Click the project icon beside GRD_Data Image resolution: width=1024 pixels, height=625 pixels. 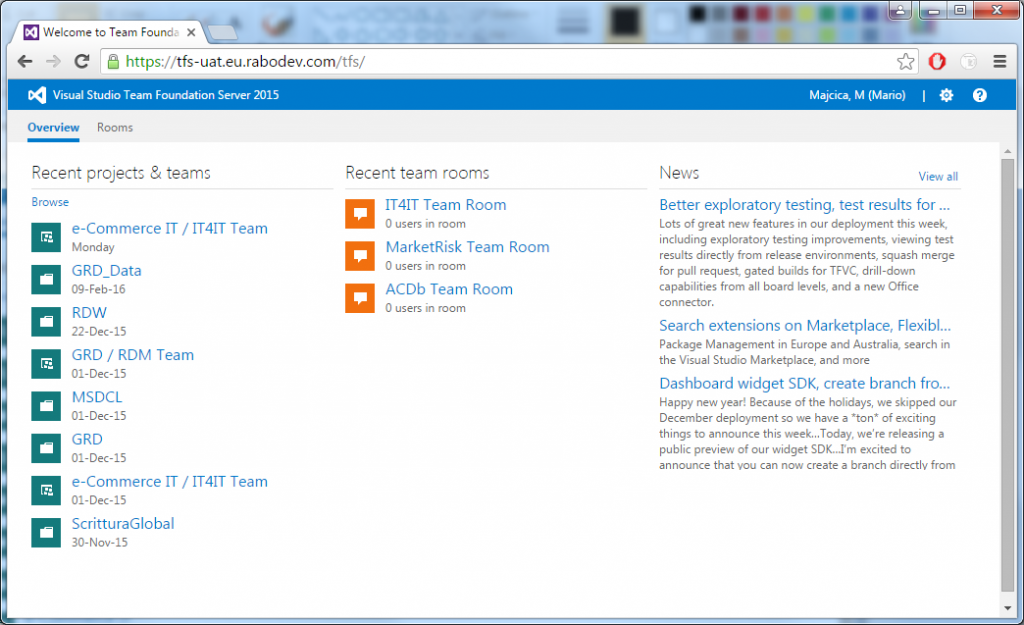tap(46, 280)
